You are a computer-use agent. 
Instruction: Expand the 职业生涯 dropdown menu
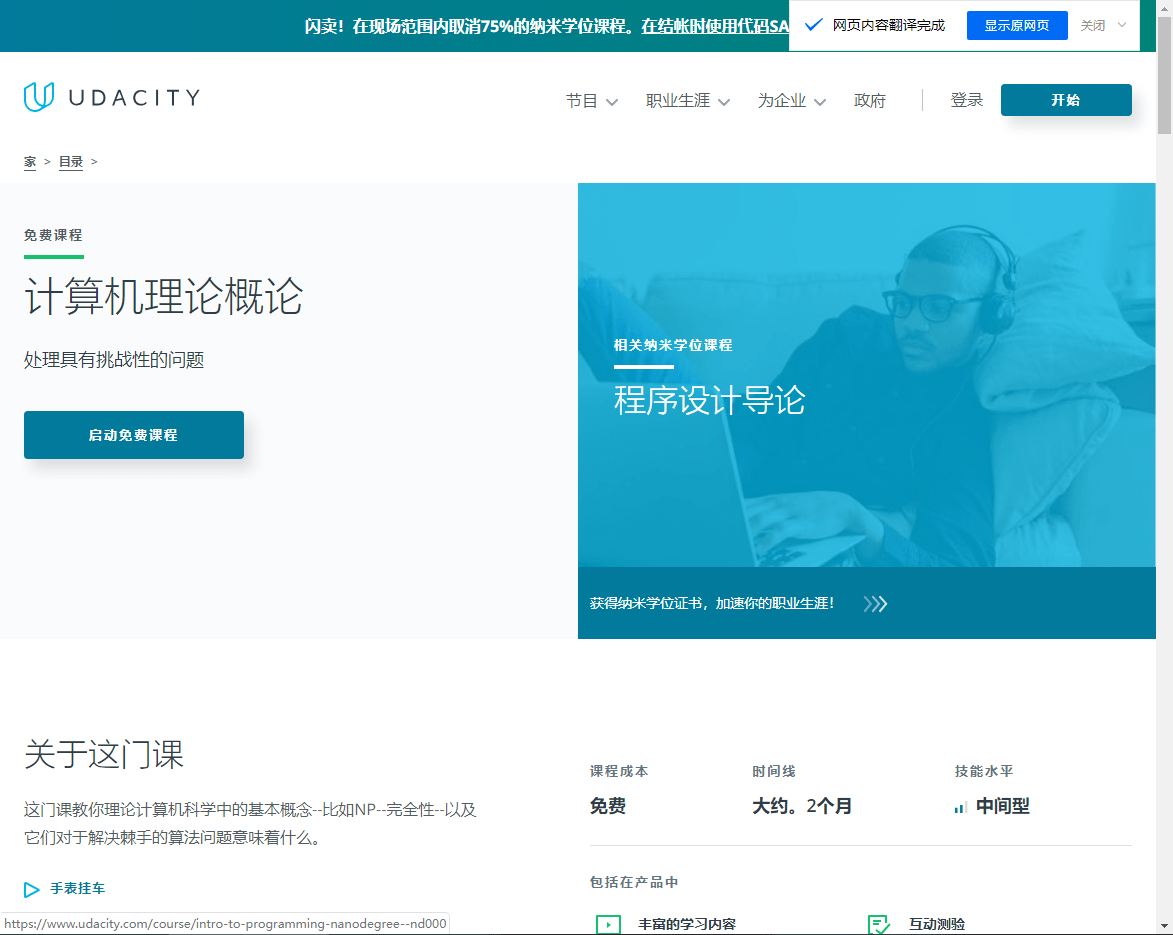click(687, 101)
